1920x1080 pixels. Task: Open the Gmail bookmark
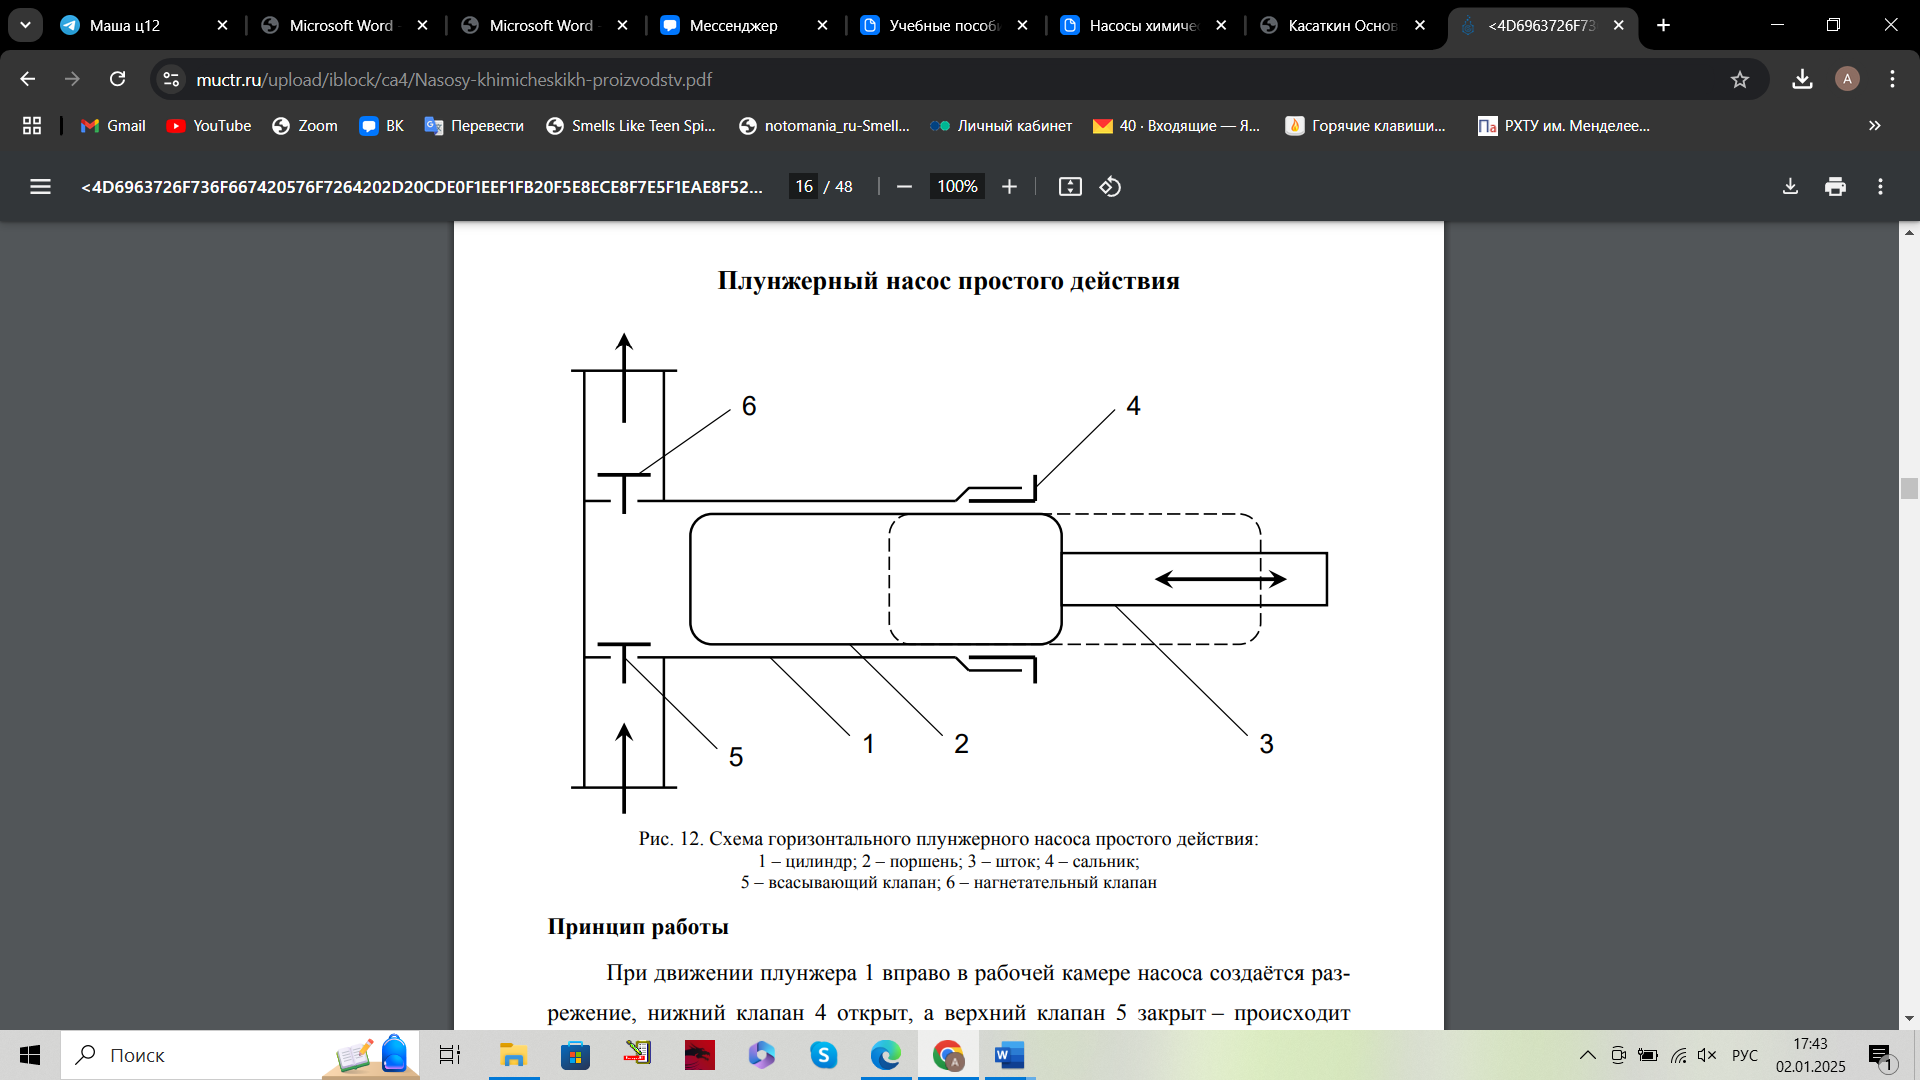click(x=113, y=125)
